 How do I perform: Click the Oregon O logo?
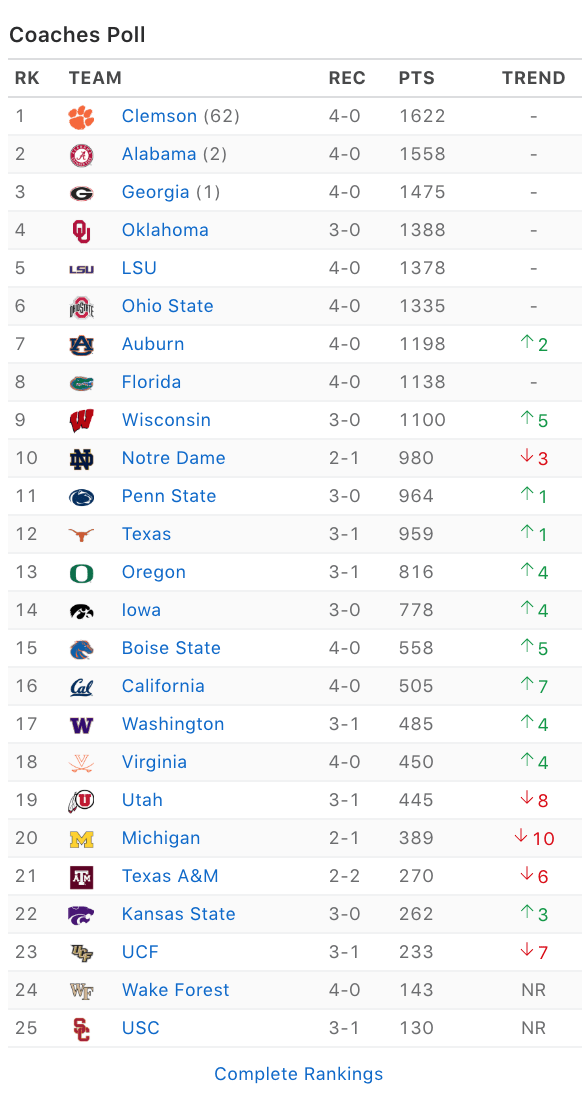pyautogui.click(x=81, y=572)
